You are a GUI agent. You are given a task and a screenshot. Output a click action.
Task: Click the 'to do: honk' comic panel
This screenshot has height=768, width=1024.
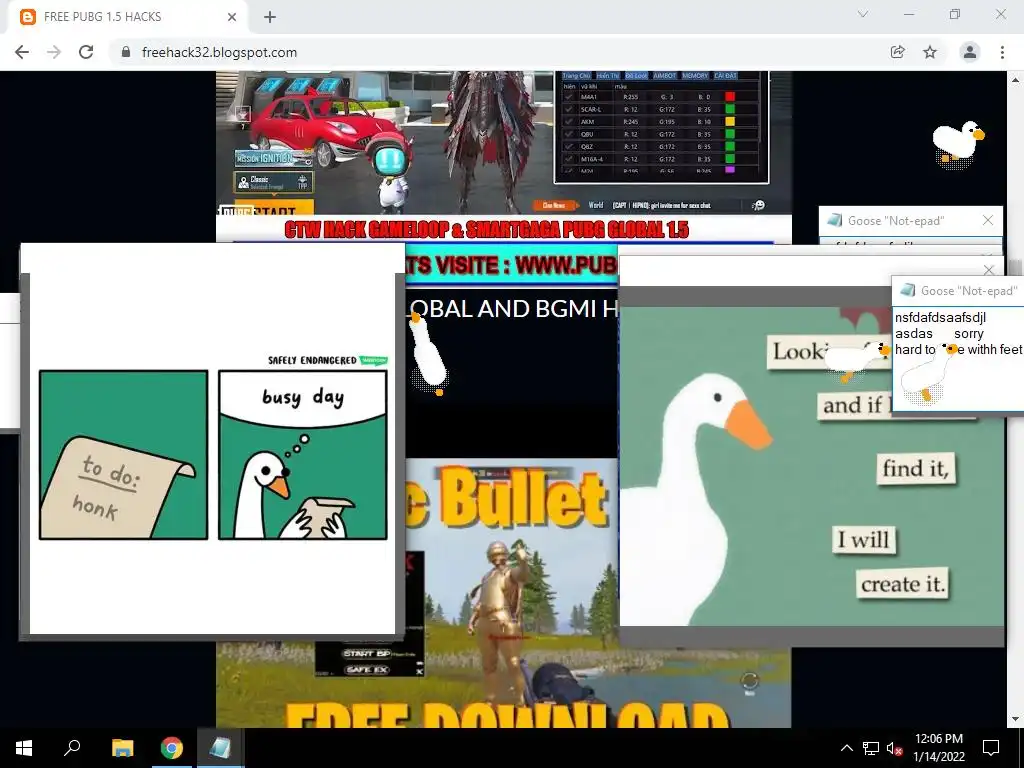123,455
